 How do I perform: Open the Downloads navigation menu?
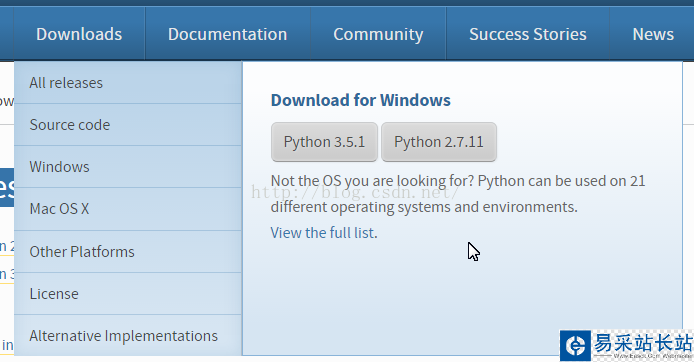pyautogui.click(x=79, y=34)
